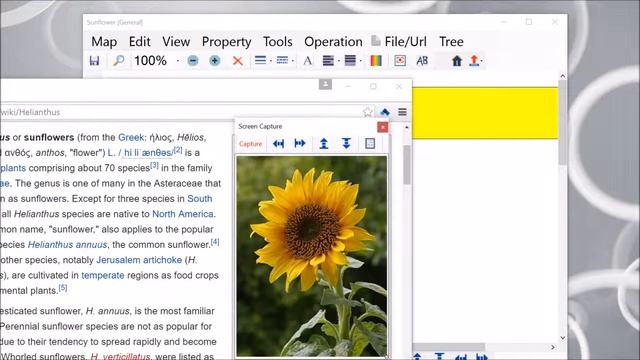The width and height of the screenshot is (640, 360).
Task: Click the browser profile user icon
Action: (325, 84)
